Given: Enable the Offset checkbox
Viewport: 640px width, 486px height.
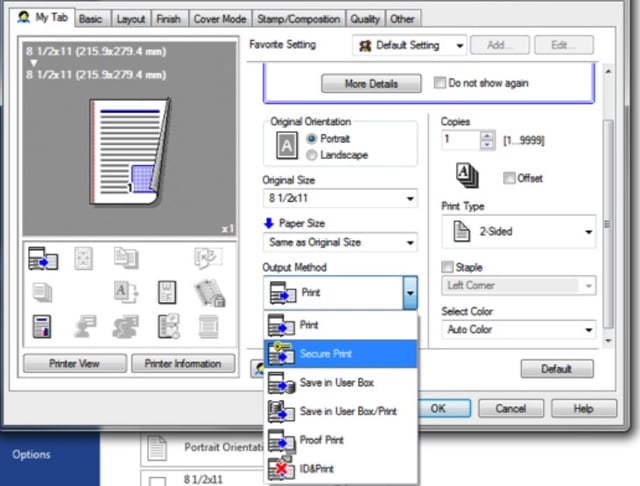Looking at the screenshot, I should click(508, 178).
